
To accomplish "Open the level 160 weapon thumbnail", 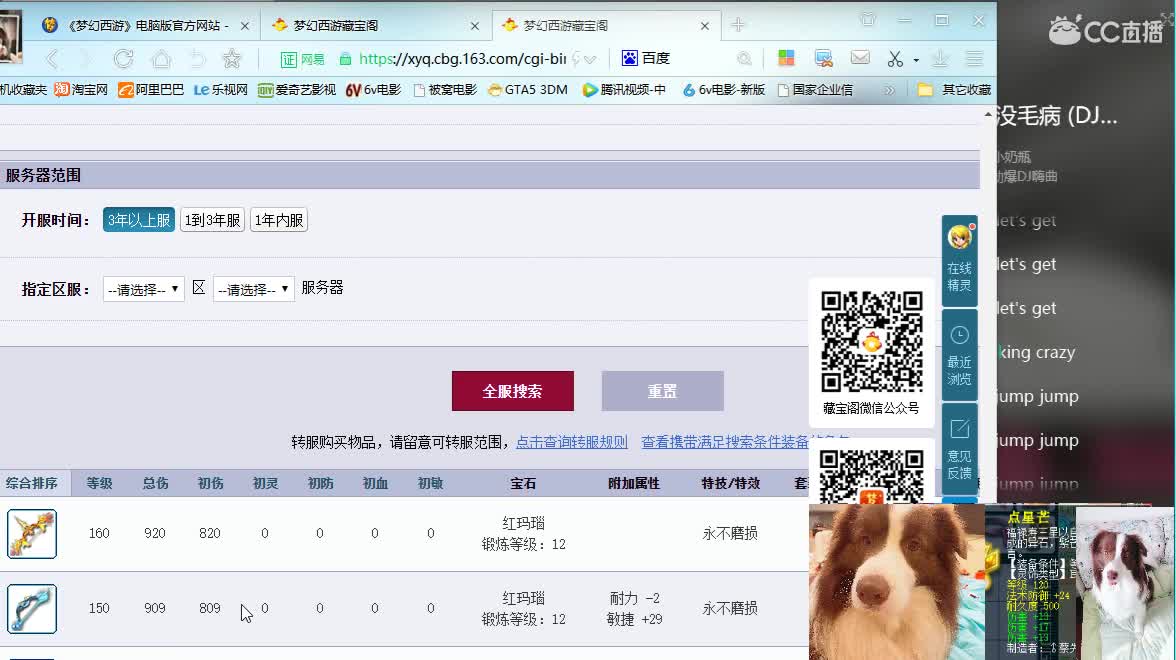I will [32, 534].
